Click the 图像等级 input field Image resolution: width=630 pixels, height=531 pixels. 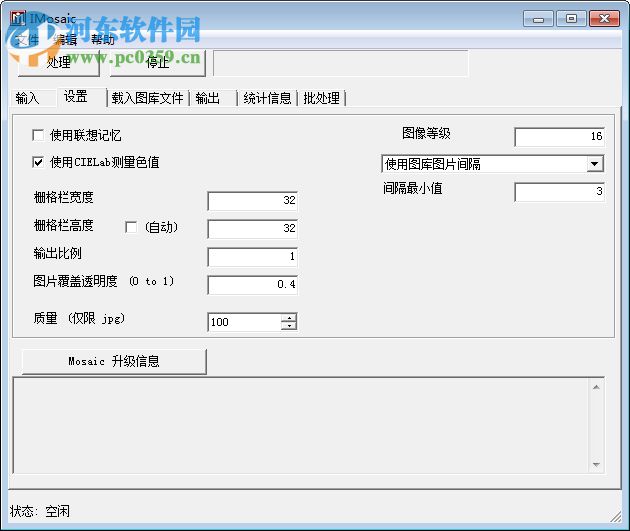tap(559, 137)
